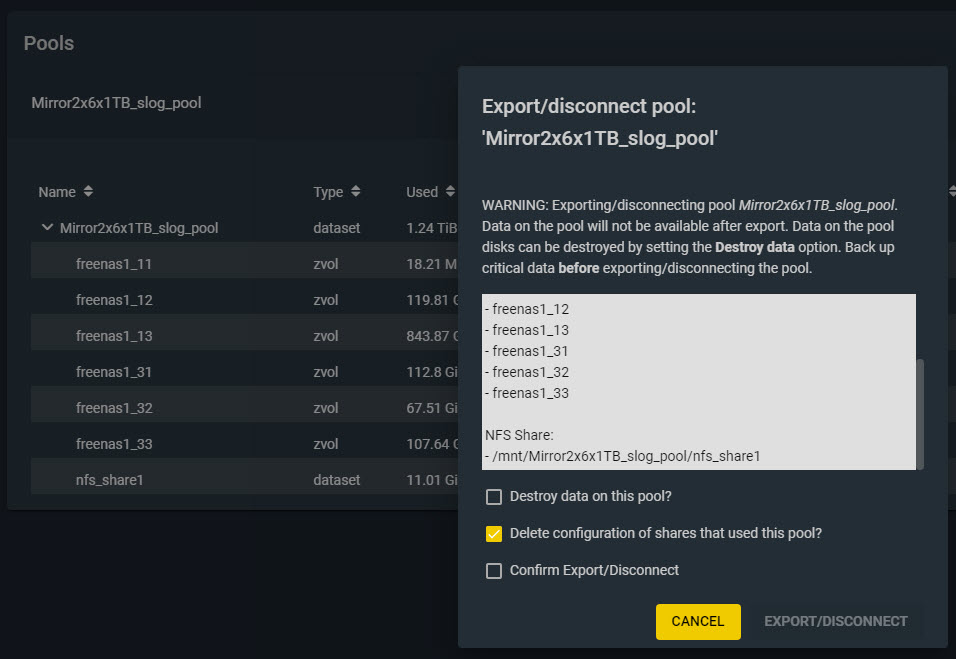The width and height of the screenshot is (956, 659).
Task: Sort pools table by Name column
Action: (x=88, y=191)
